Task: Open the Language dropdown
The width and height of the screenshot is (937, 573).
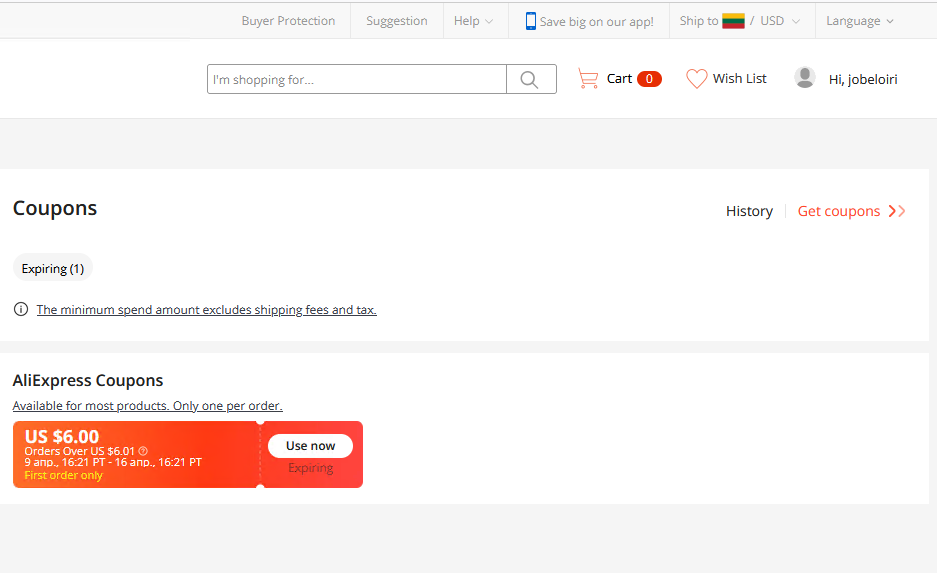Action: [860, 21]
